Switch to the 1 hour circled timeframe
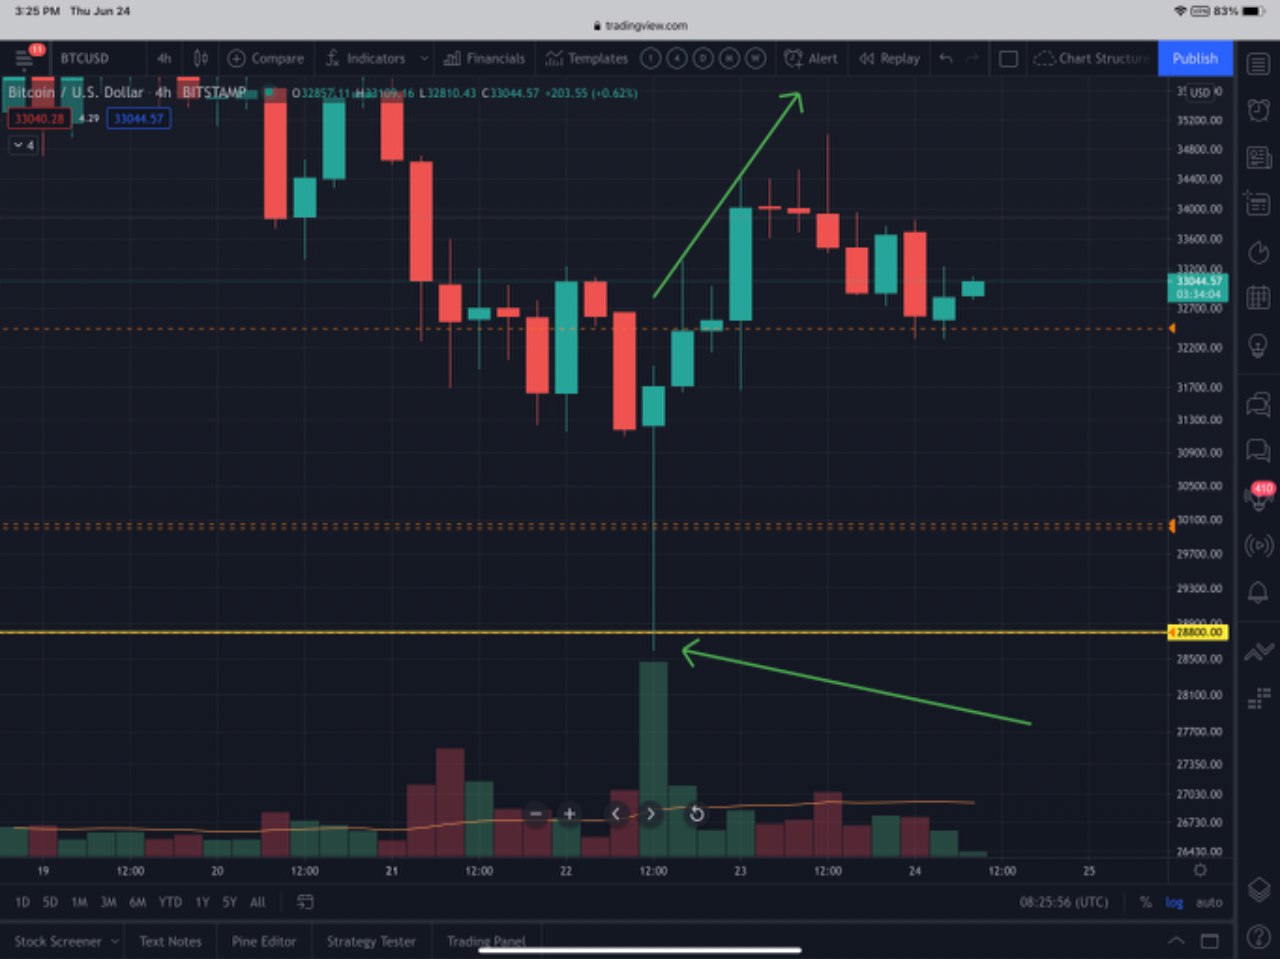Image resolution: width=1280 pixels, height=959 pixels. (x=651, y=58)
